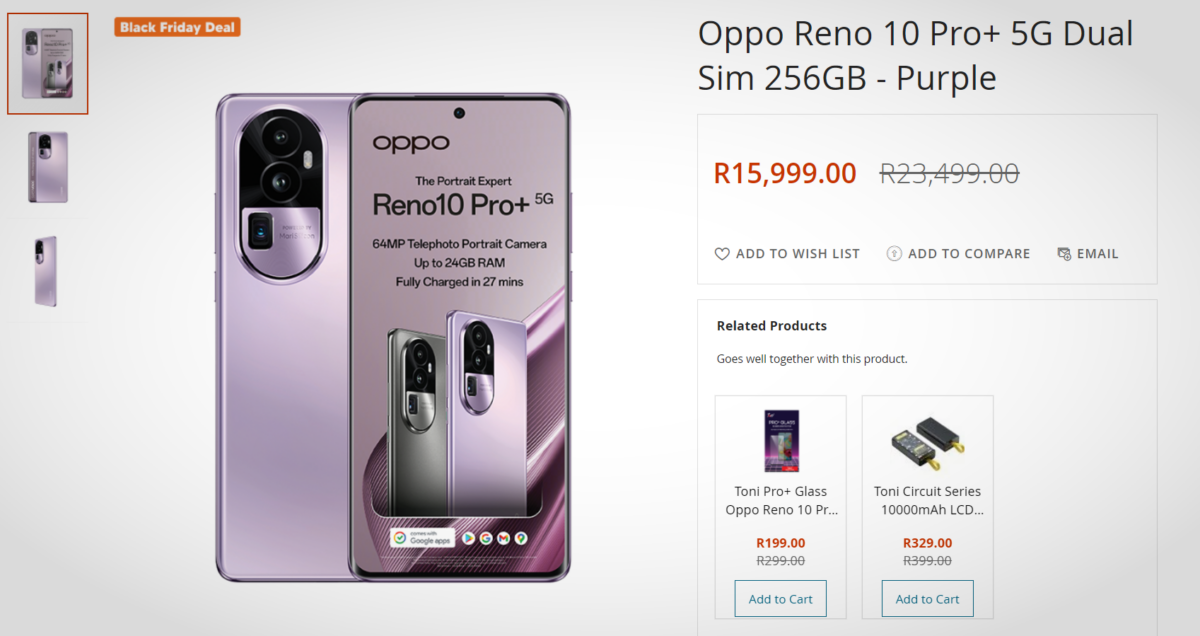
Task: Click the compare icon beside Add to Compare
Action: coord(894,254)
